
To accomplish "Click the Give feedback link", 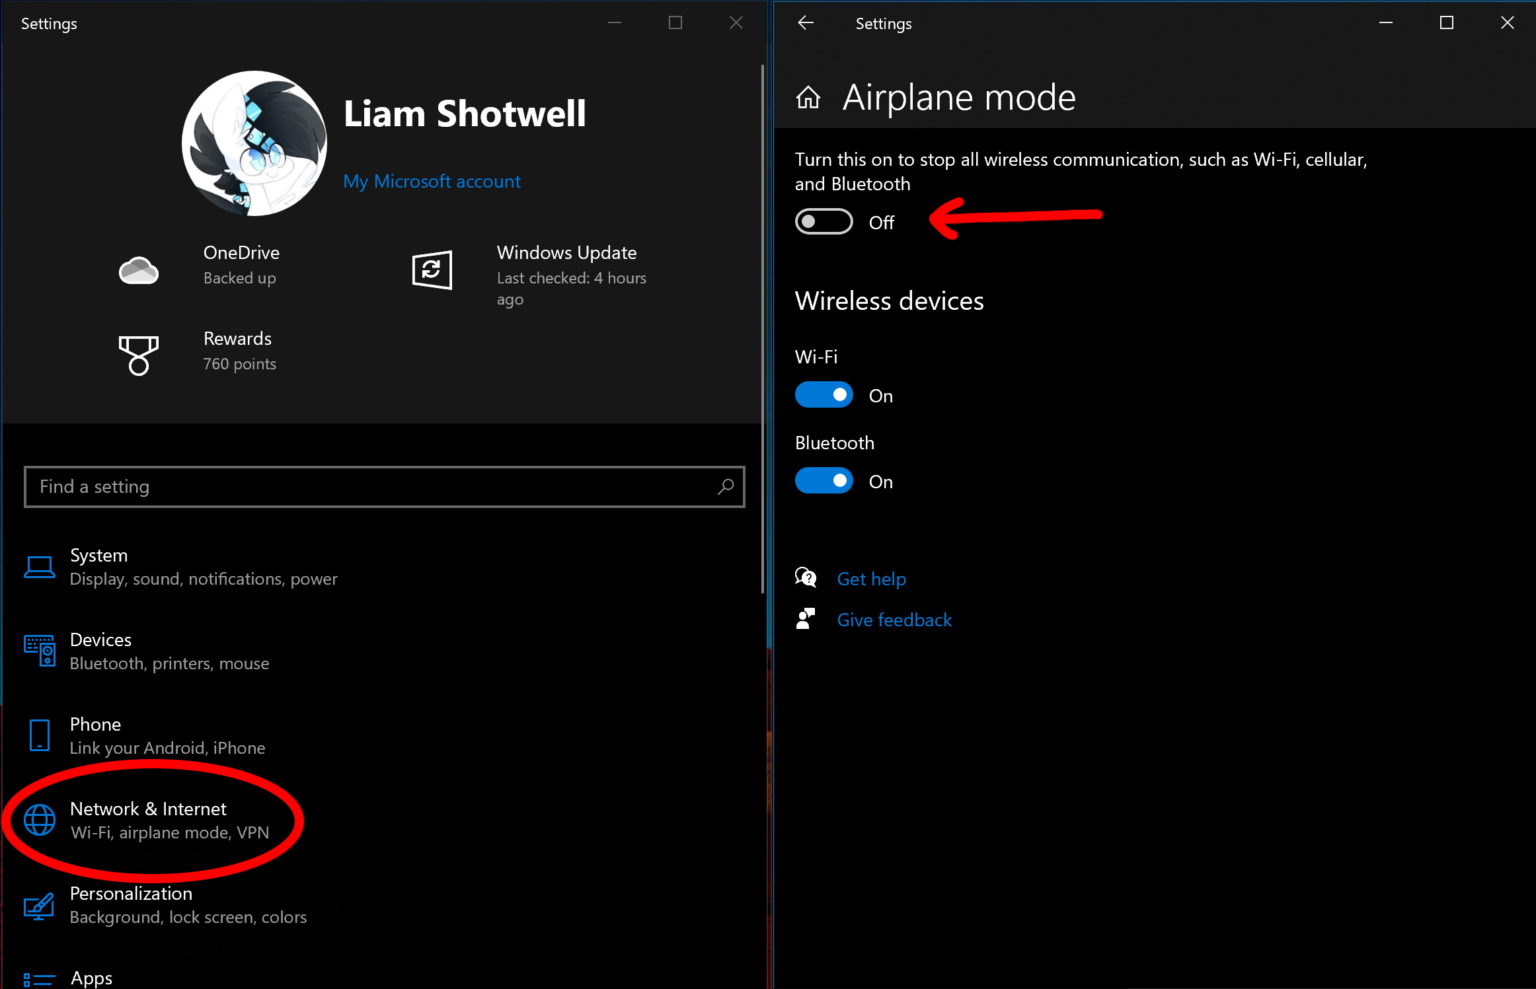I will tap(894, 619).
